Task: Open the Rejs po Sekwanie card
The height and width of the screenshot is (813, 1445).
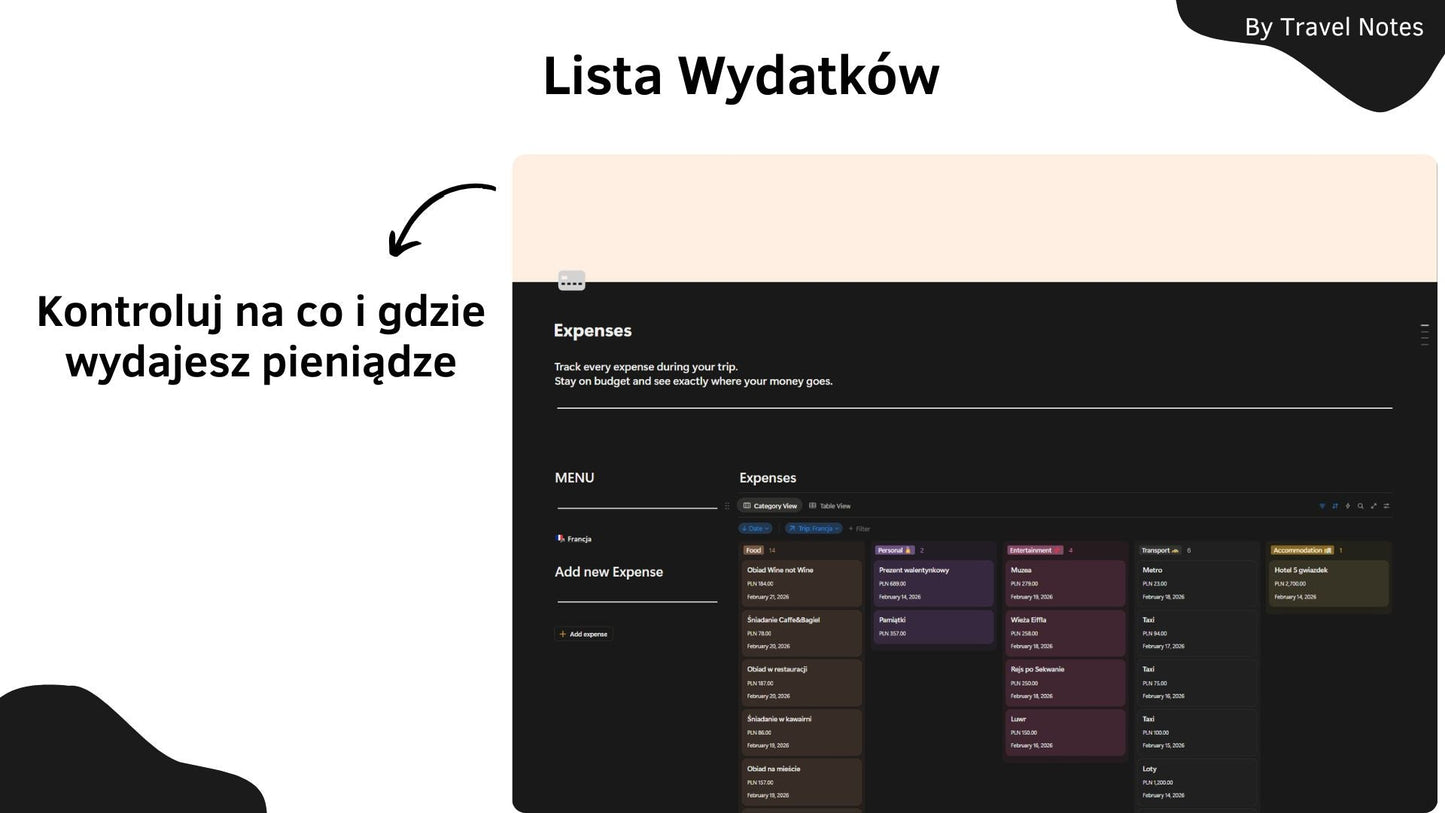Action: [x=1065, y=682]
